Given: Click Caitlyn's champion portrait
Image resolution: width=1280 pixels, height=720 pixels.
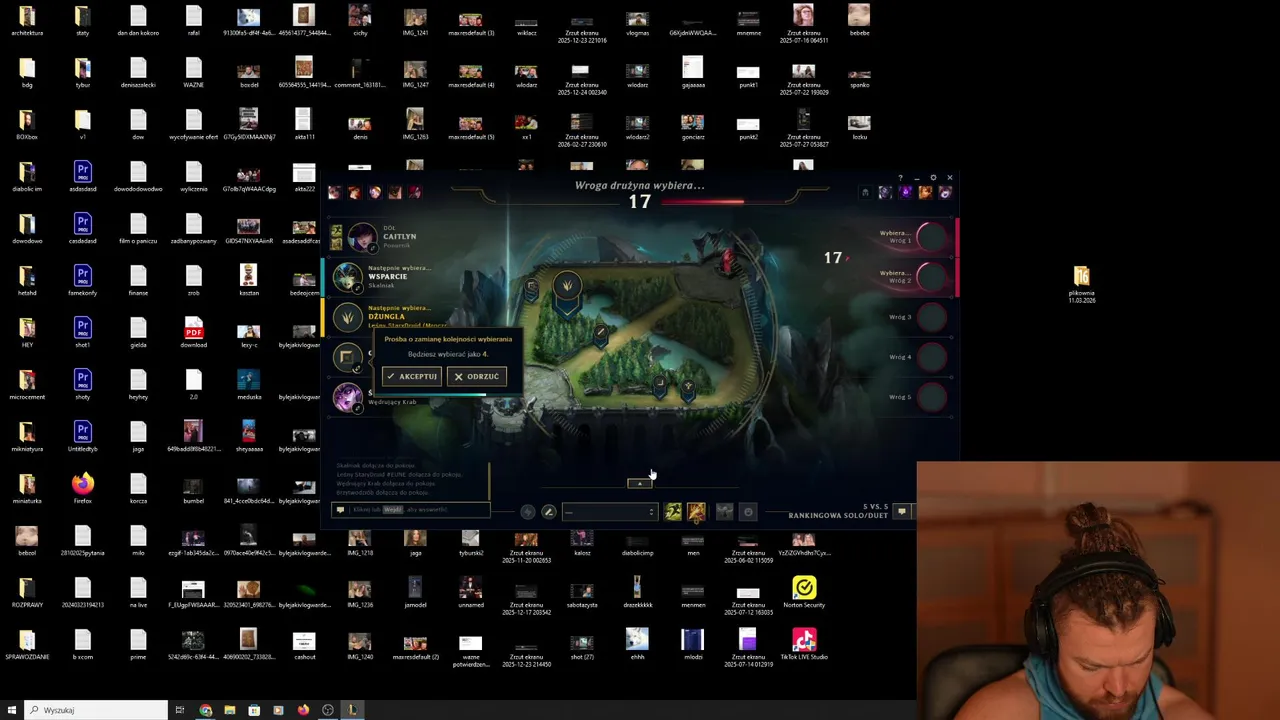Looking at the screenshot, I should (362, 238).
